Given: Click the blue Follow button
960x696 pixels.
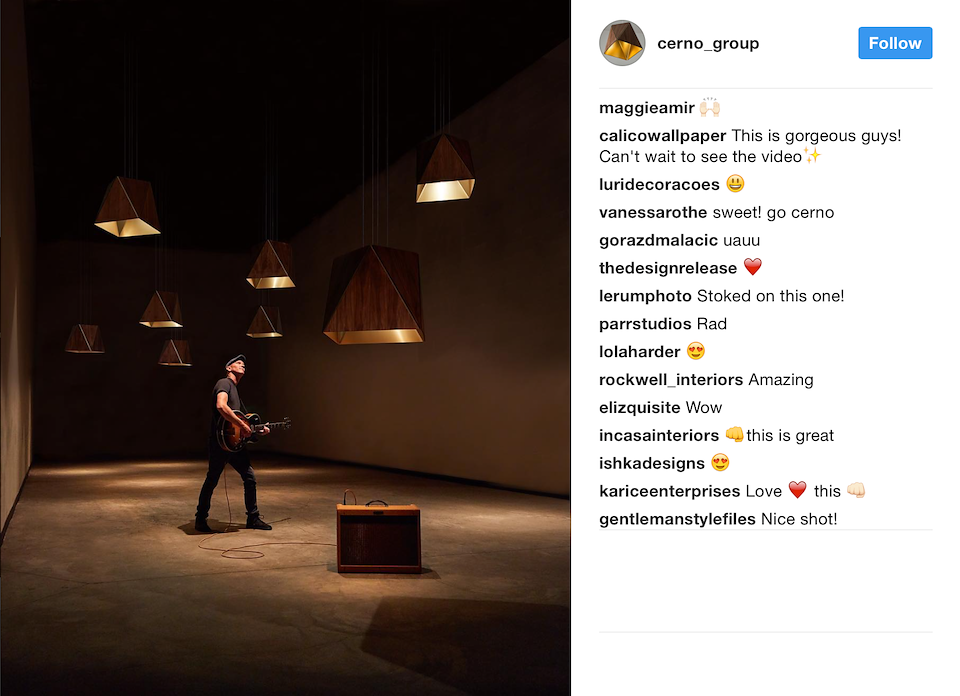Looking at the screenshot, I should (894, 43).
